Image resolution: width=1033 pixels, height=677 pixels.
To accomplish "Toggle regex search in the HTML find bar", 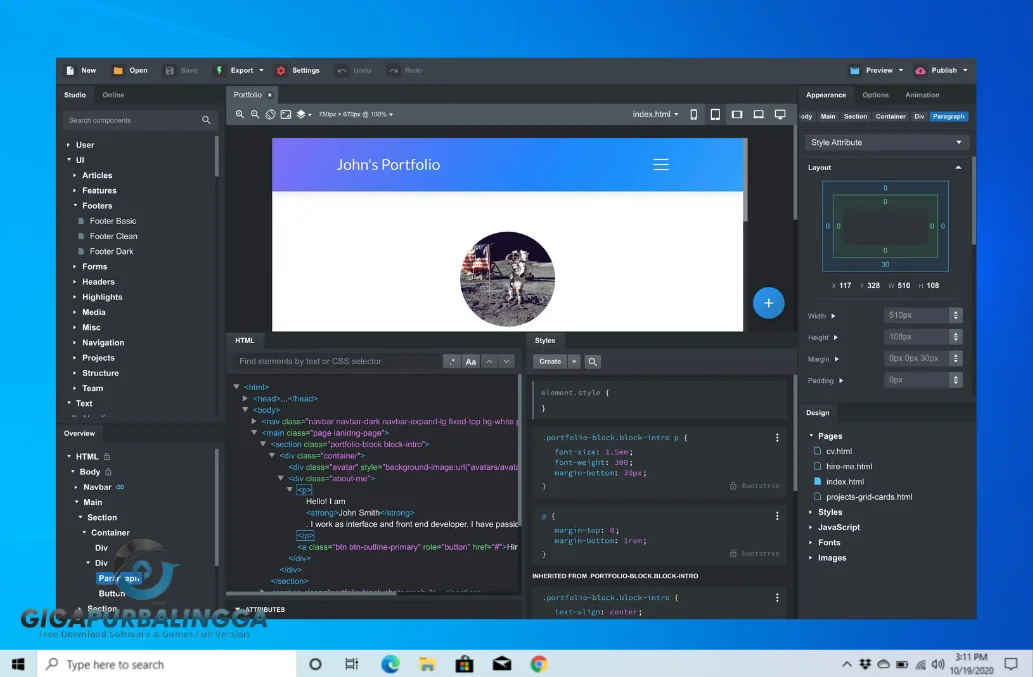I will (452, 361).
